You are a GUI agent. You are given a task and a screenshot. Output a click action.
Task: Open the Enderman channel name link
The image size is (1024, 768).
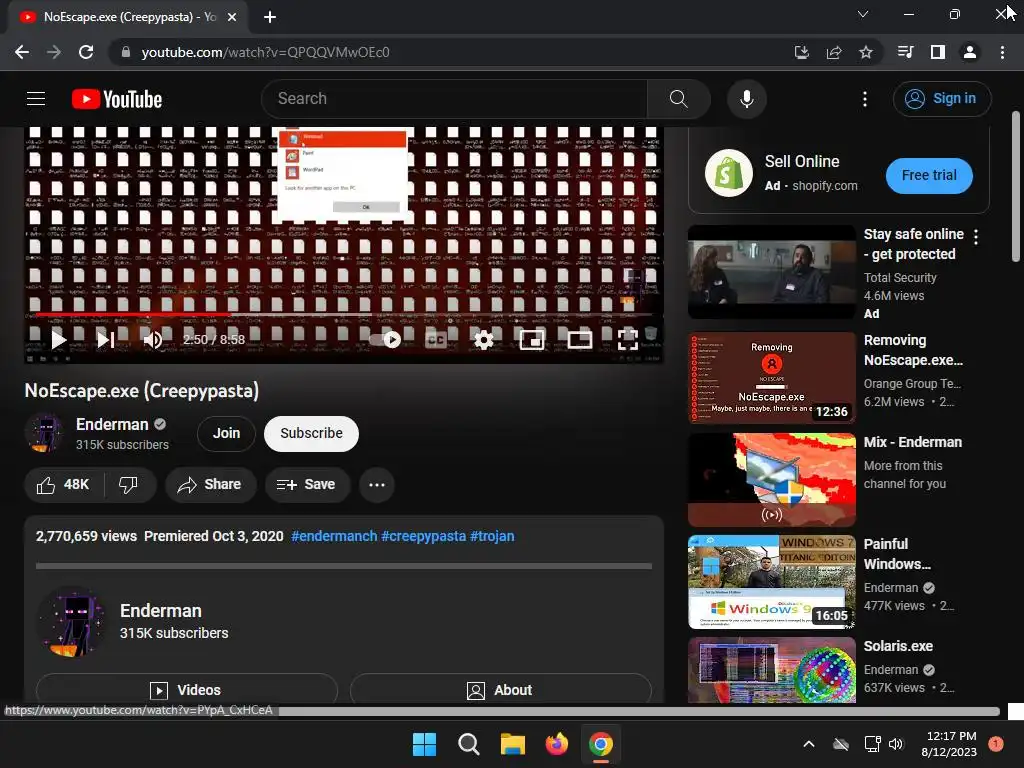[x=112, y=424]
